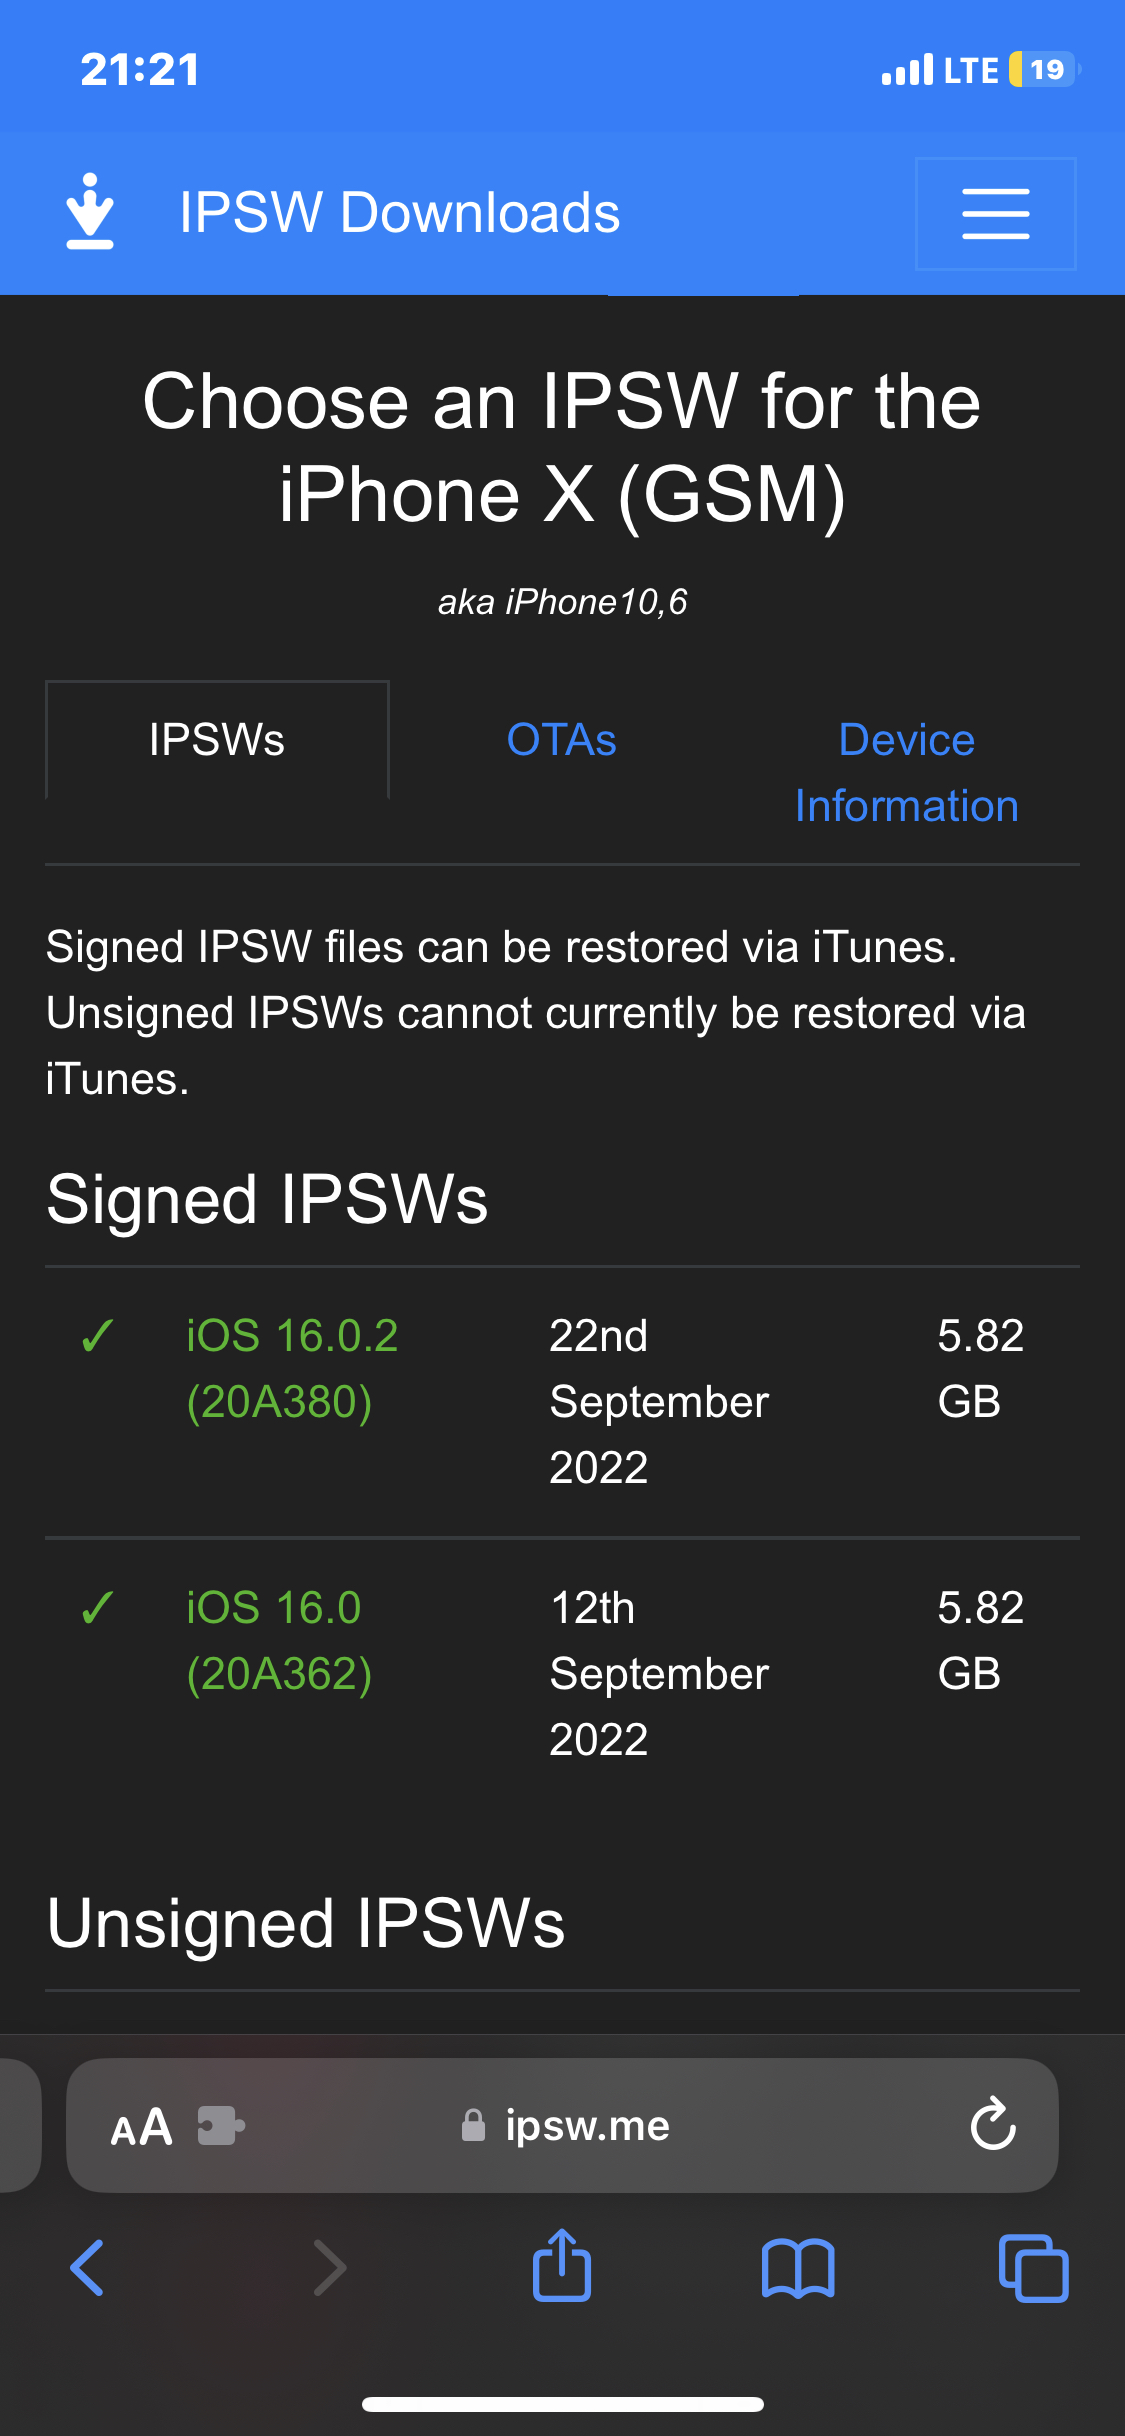Open the Safari share sheet icon
1125x2436 pixels.
tap(562, 2266)
